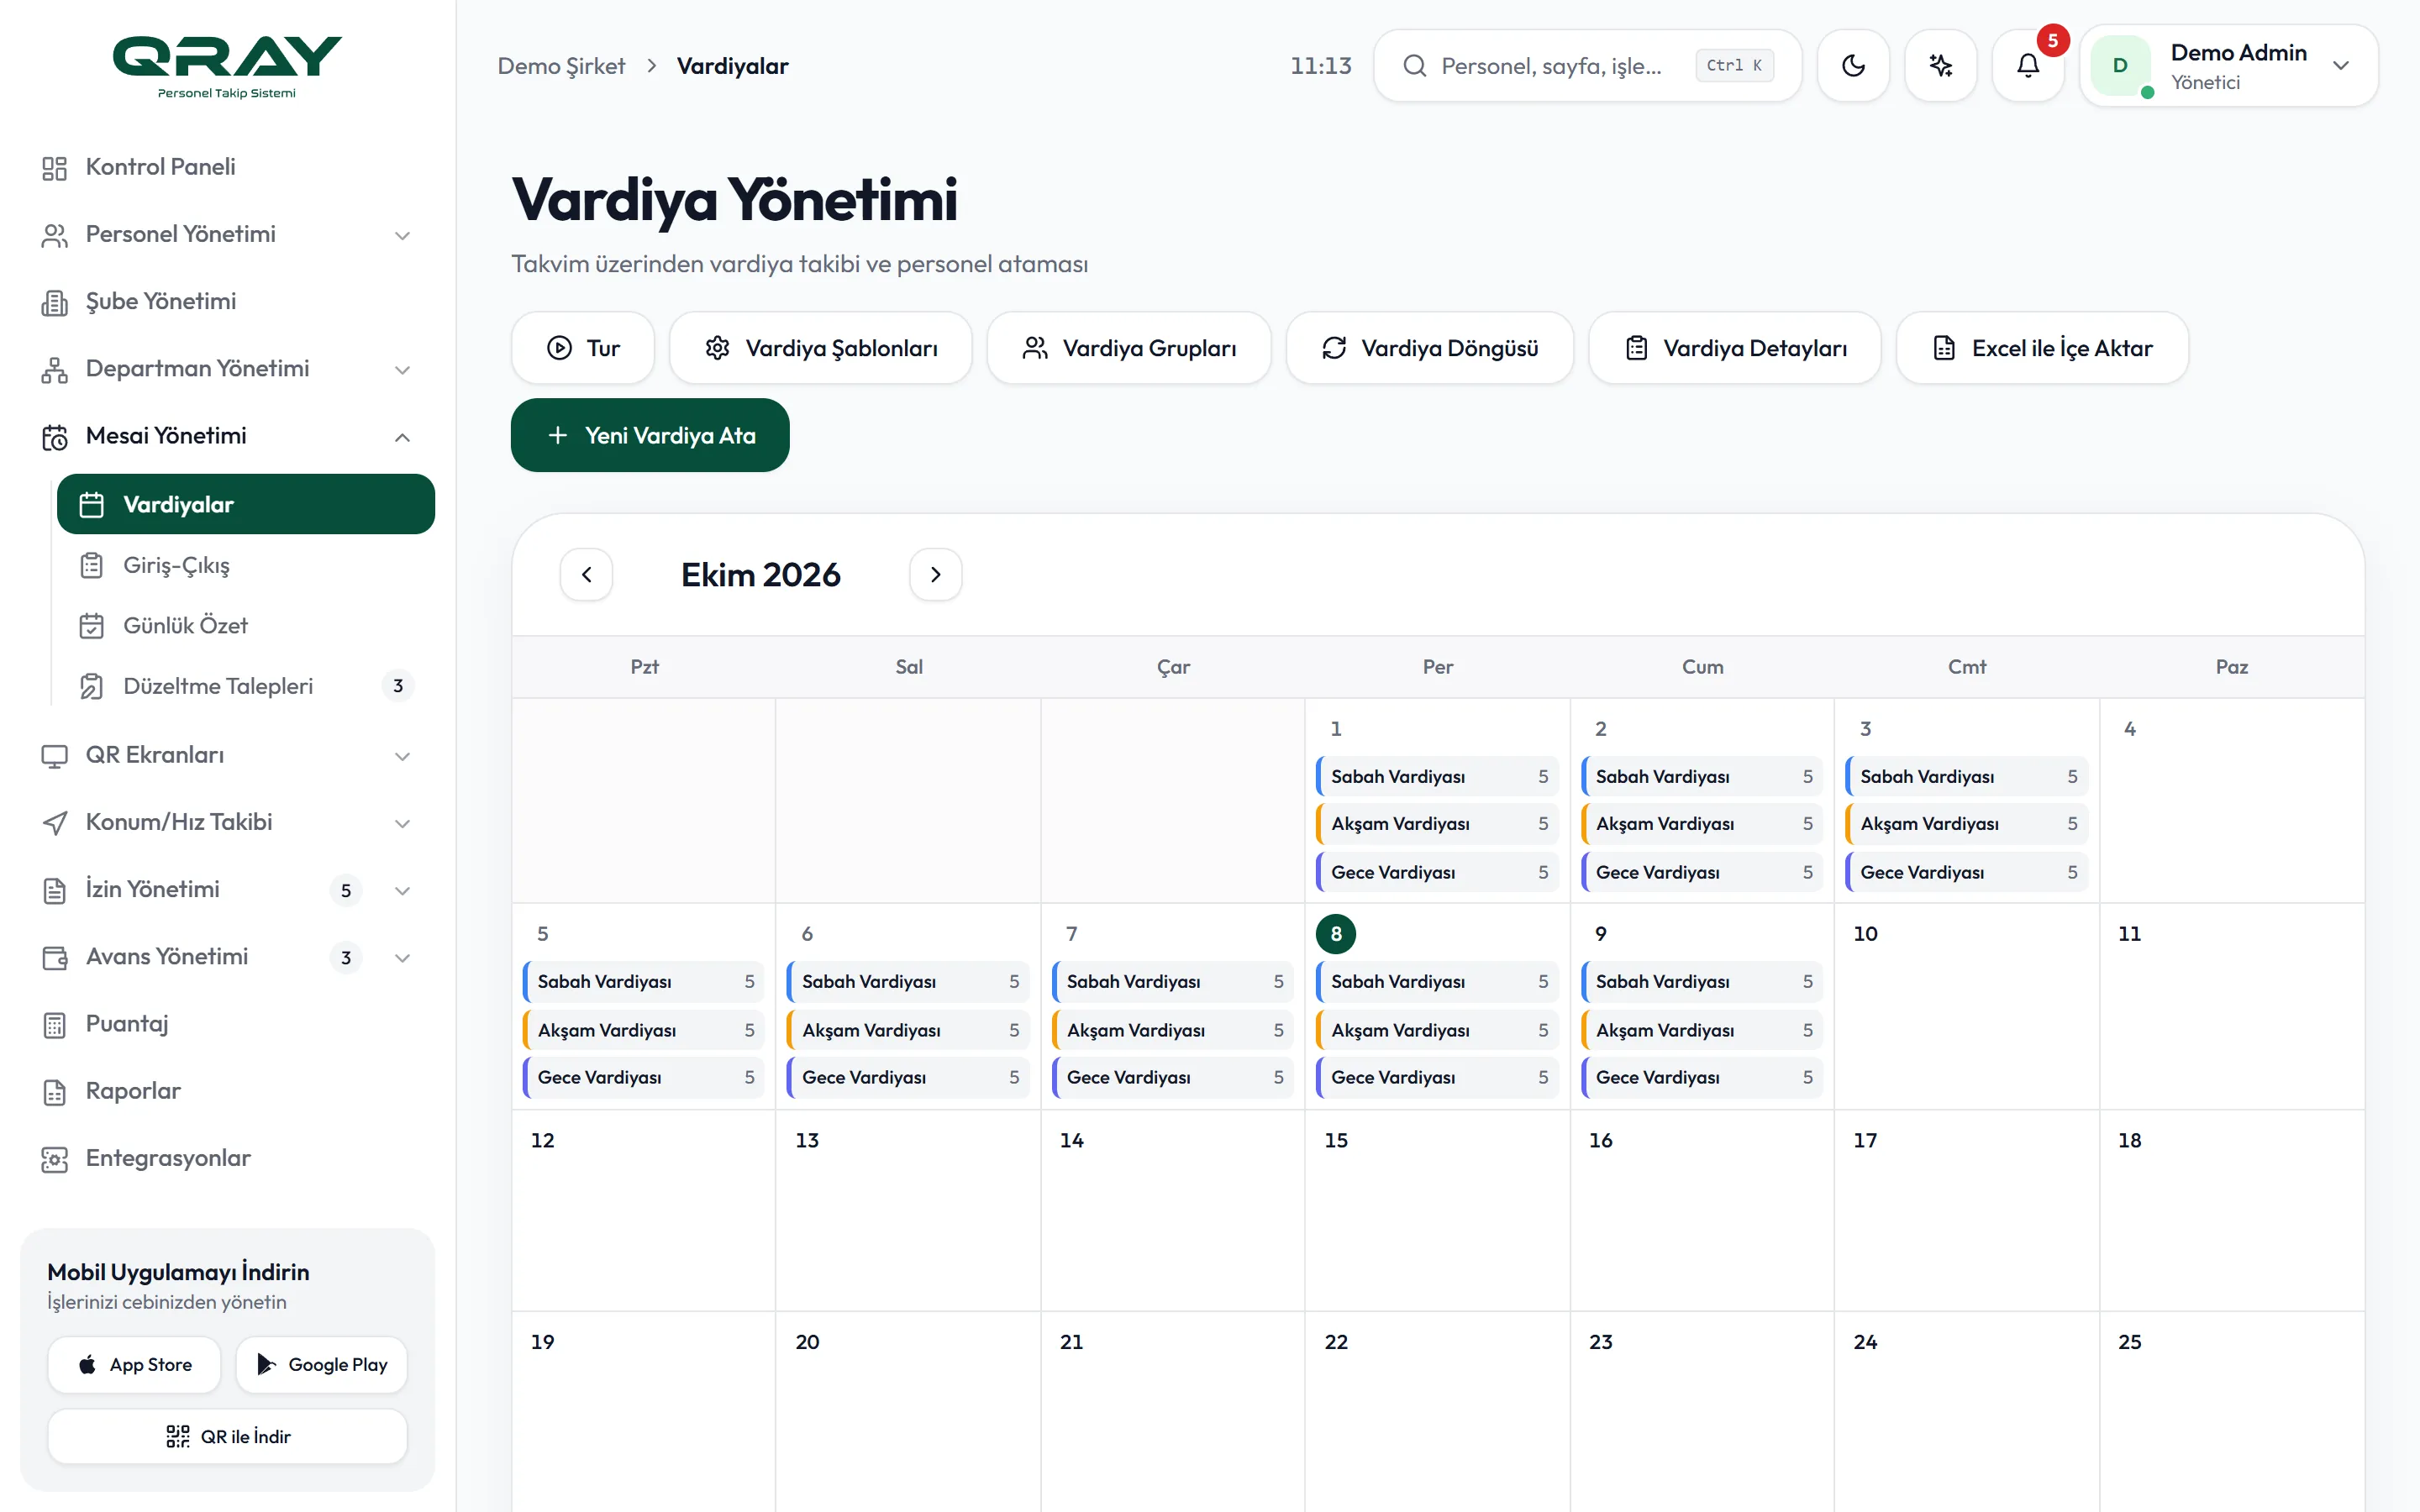Open the Giriş-Çıkış page
The height and width of the screenshot is (1512, 2420).
tap(246, 565)
